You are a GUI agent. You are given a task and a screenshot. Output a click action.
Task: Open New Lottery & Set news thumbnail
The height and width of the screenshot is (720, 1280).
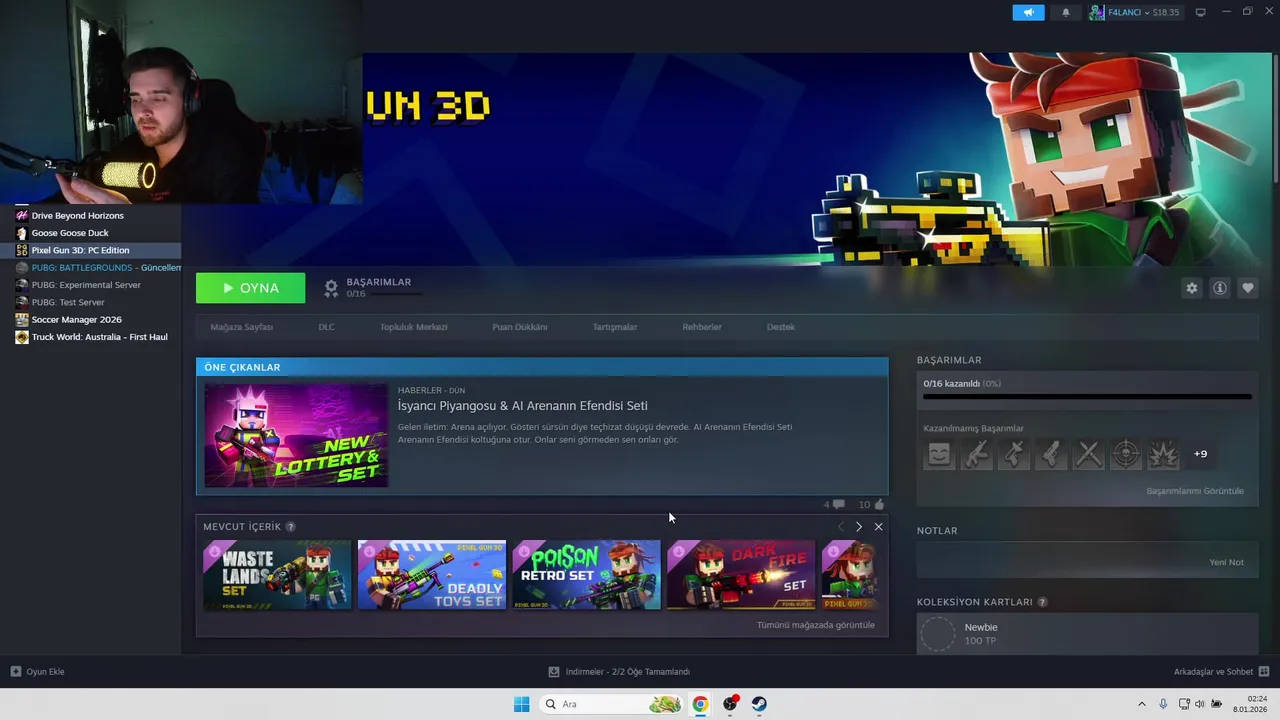296,435
